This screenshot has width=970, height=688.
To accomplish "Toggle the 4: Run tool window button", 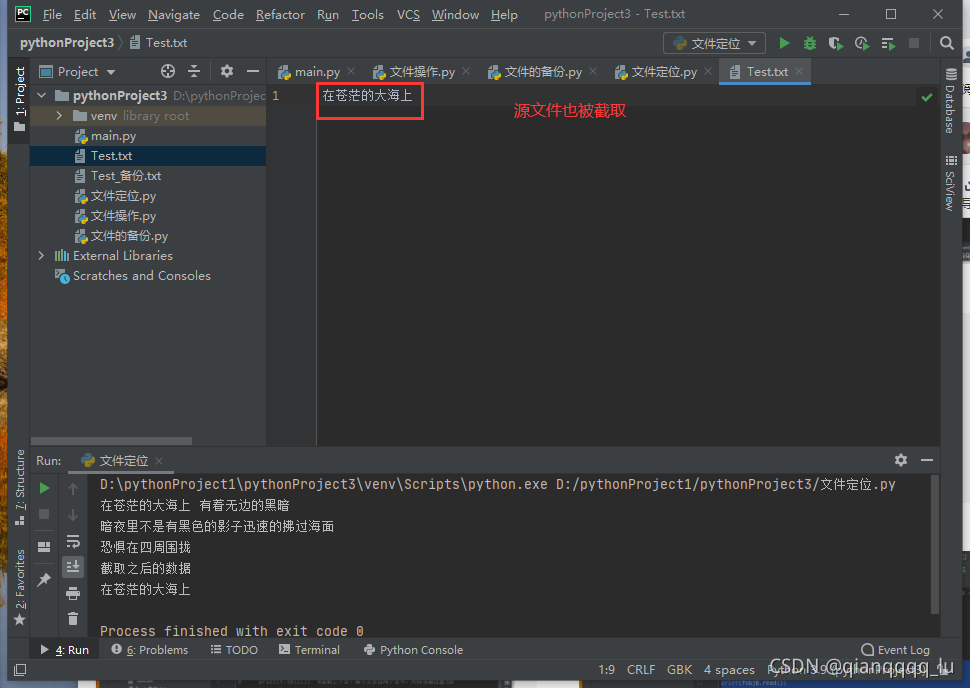I will point(64,650).
